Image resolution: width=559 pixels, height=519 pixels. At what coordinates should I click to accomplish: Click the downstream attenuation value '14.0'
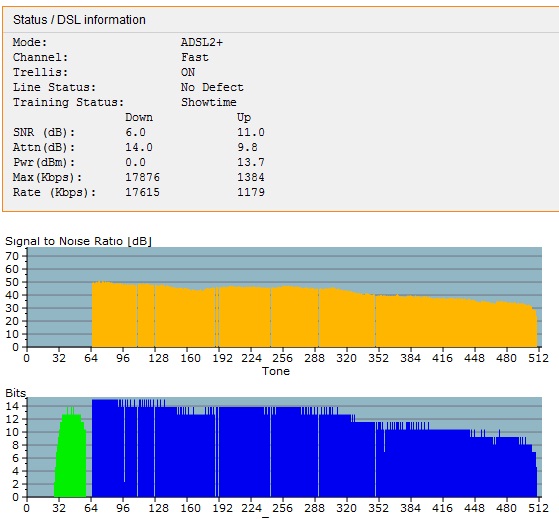pyautogui.click(x=139, y=147)
